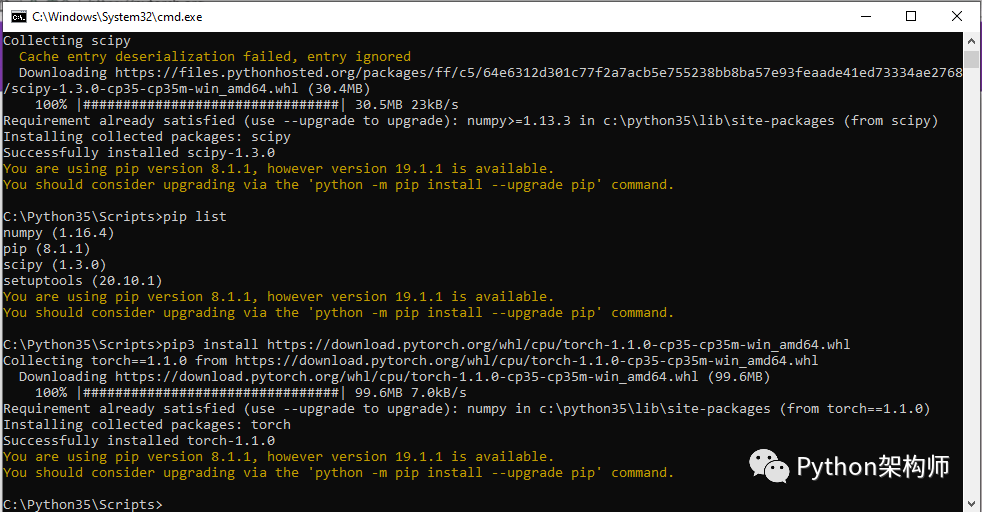The image size is (982, 512).
Task: Click the 99.6MB 7.0kB/s progress bar line
Action: coord(251,393)
